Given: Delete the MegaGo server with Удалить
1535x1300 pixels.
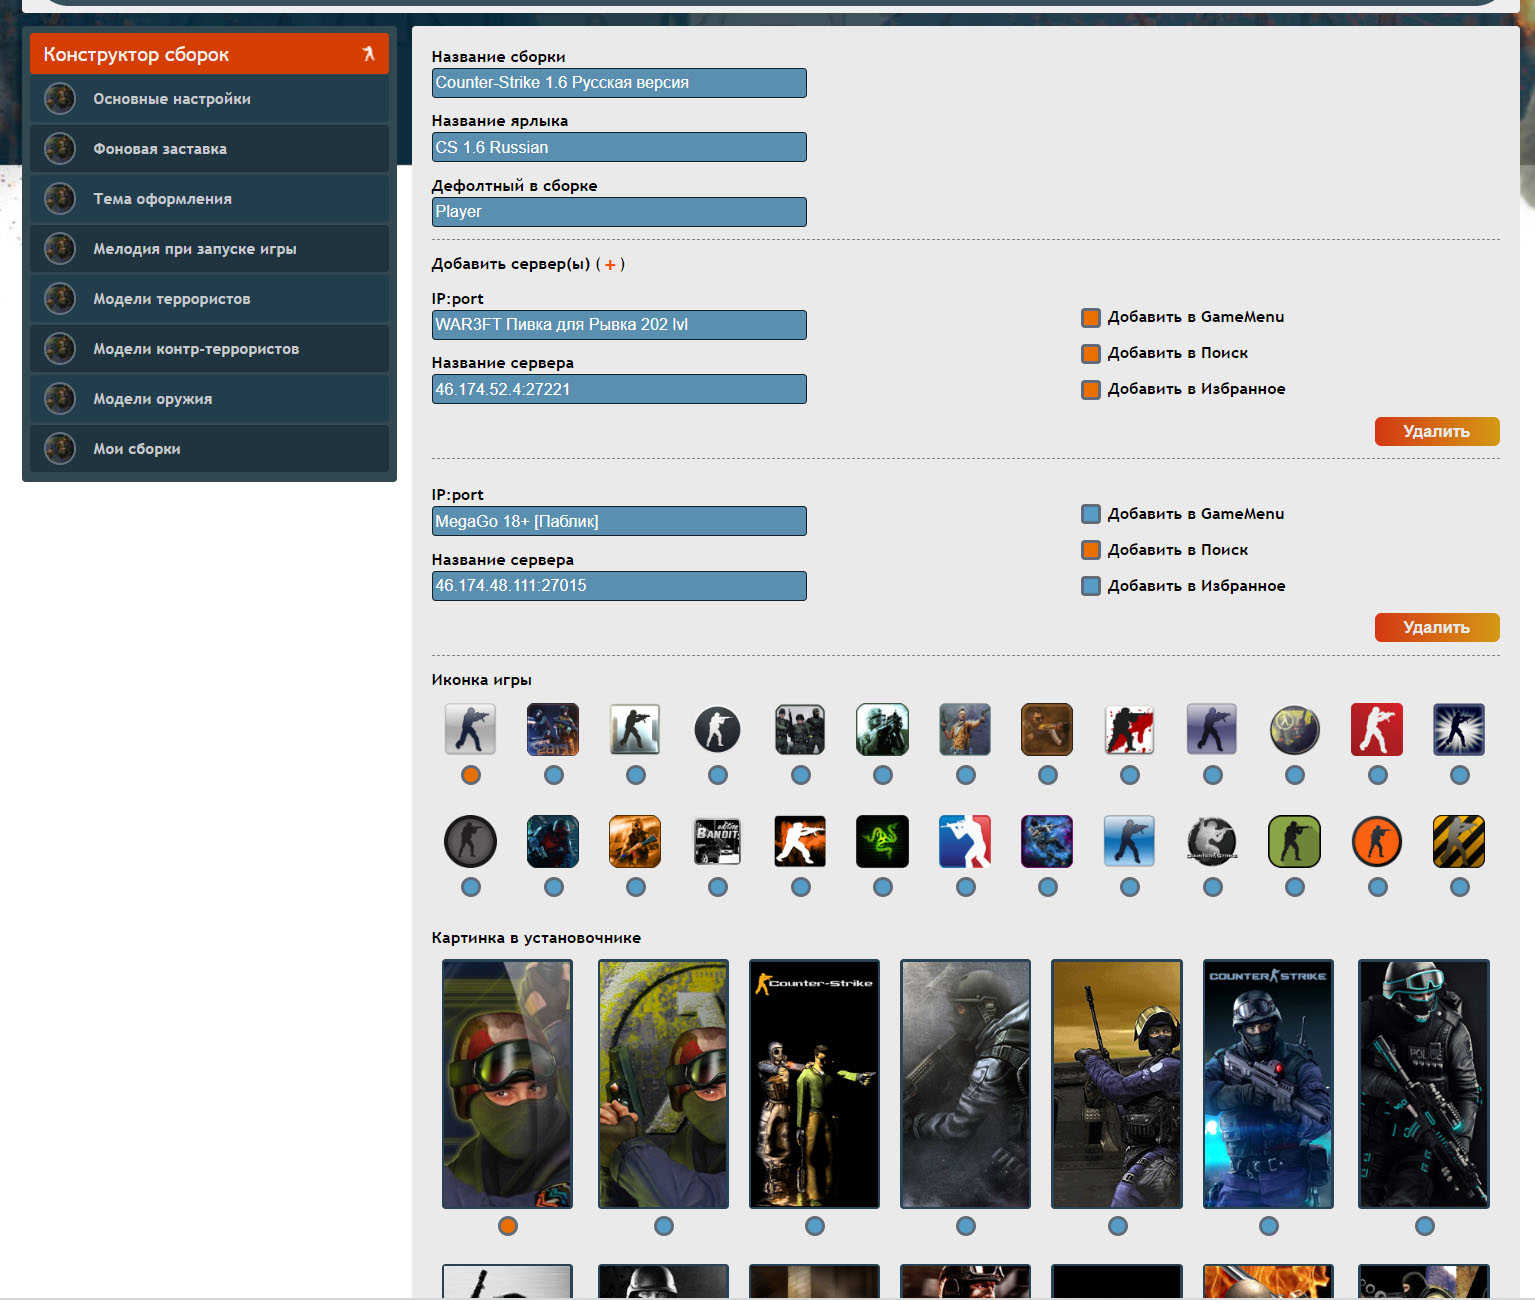Looking at the screenshot, I should 1437,627.
